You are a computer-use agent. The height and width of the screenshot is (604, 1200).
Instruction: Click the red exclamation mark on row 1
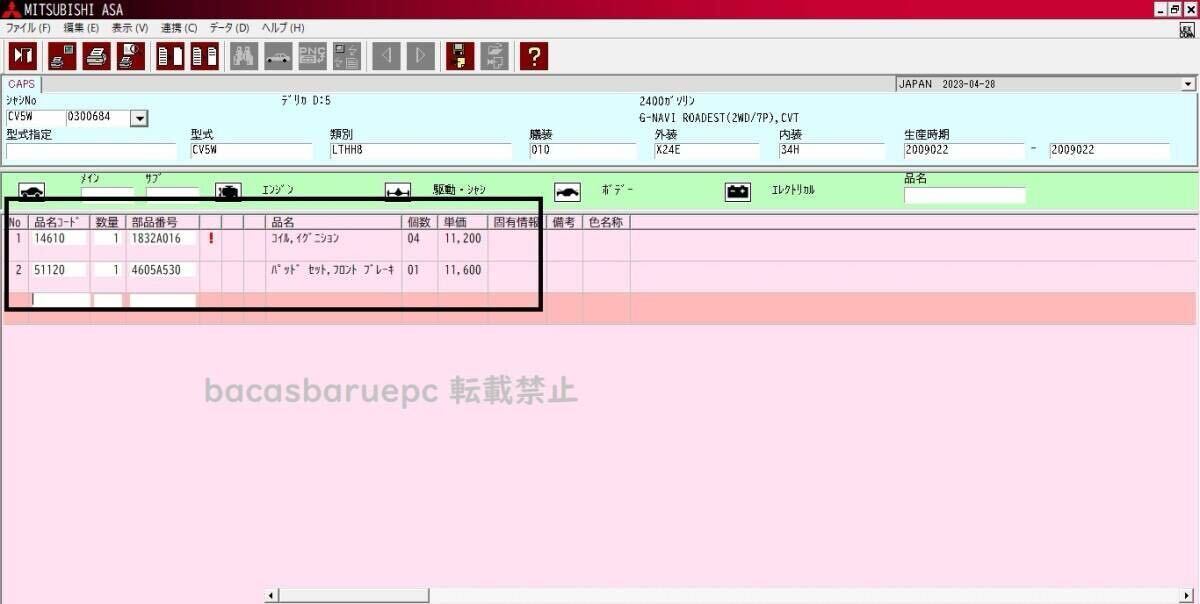coord(210,239)
